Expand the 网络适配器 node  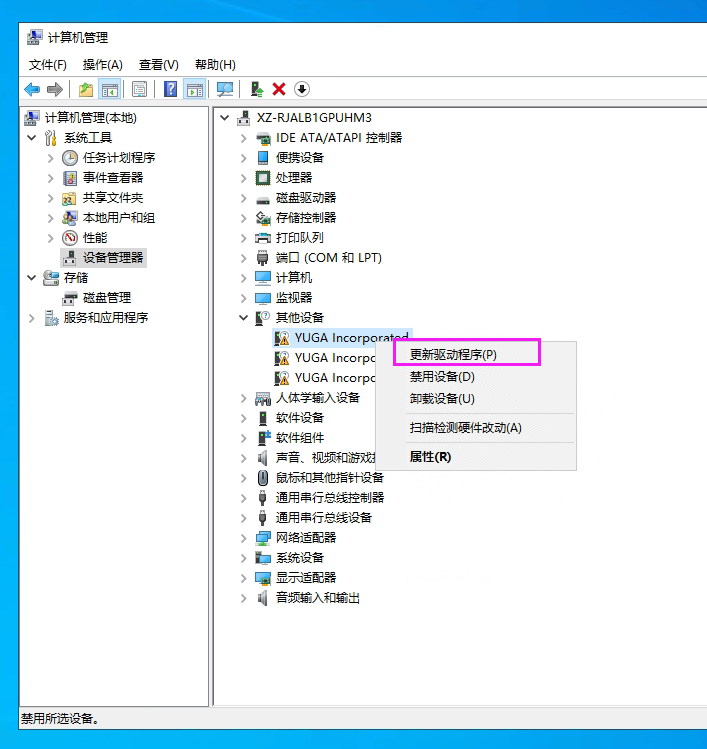pos(243,538)
